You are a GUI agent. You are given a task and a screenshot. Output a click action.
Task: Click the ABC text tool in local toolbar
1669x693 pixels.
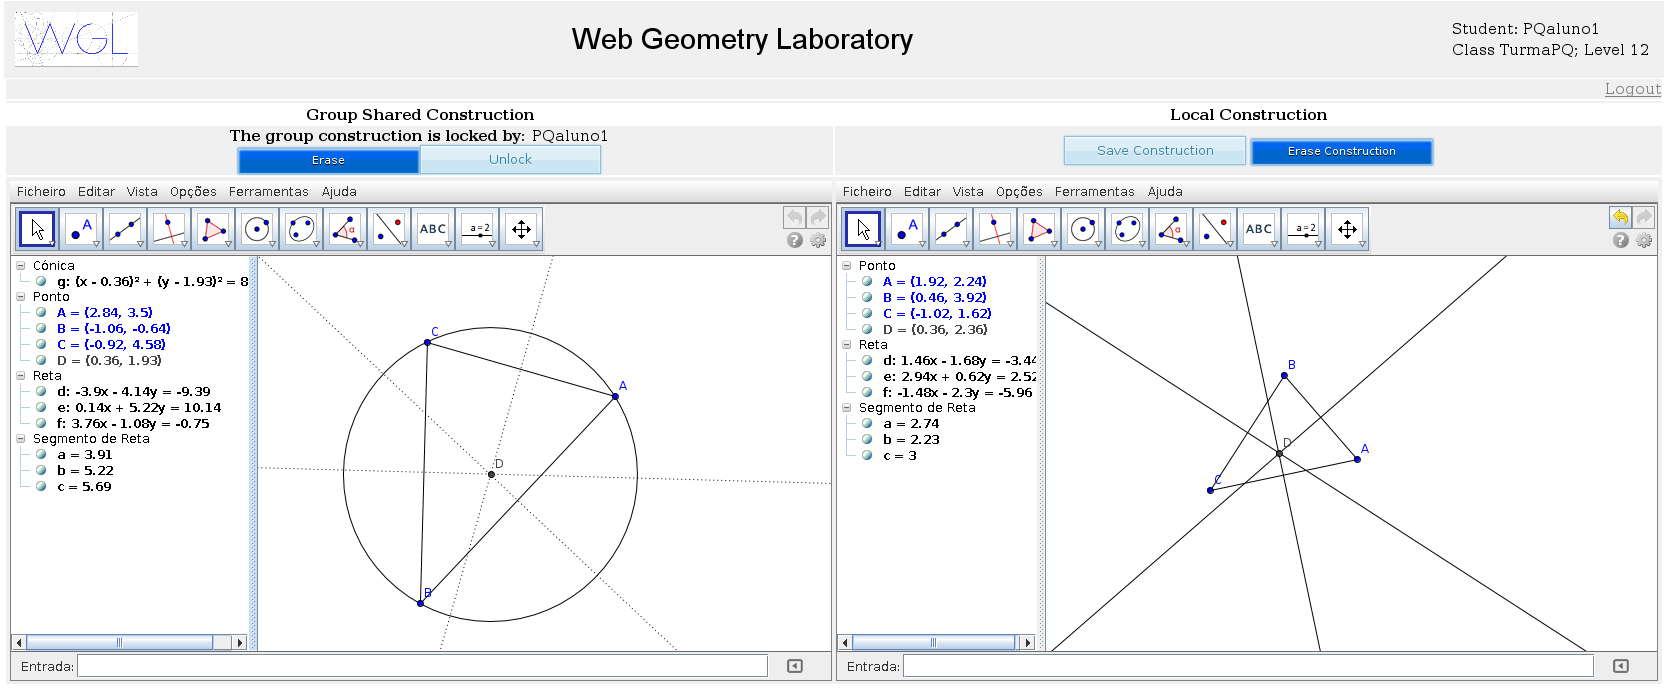[1259, 229]
